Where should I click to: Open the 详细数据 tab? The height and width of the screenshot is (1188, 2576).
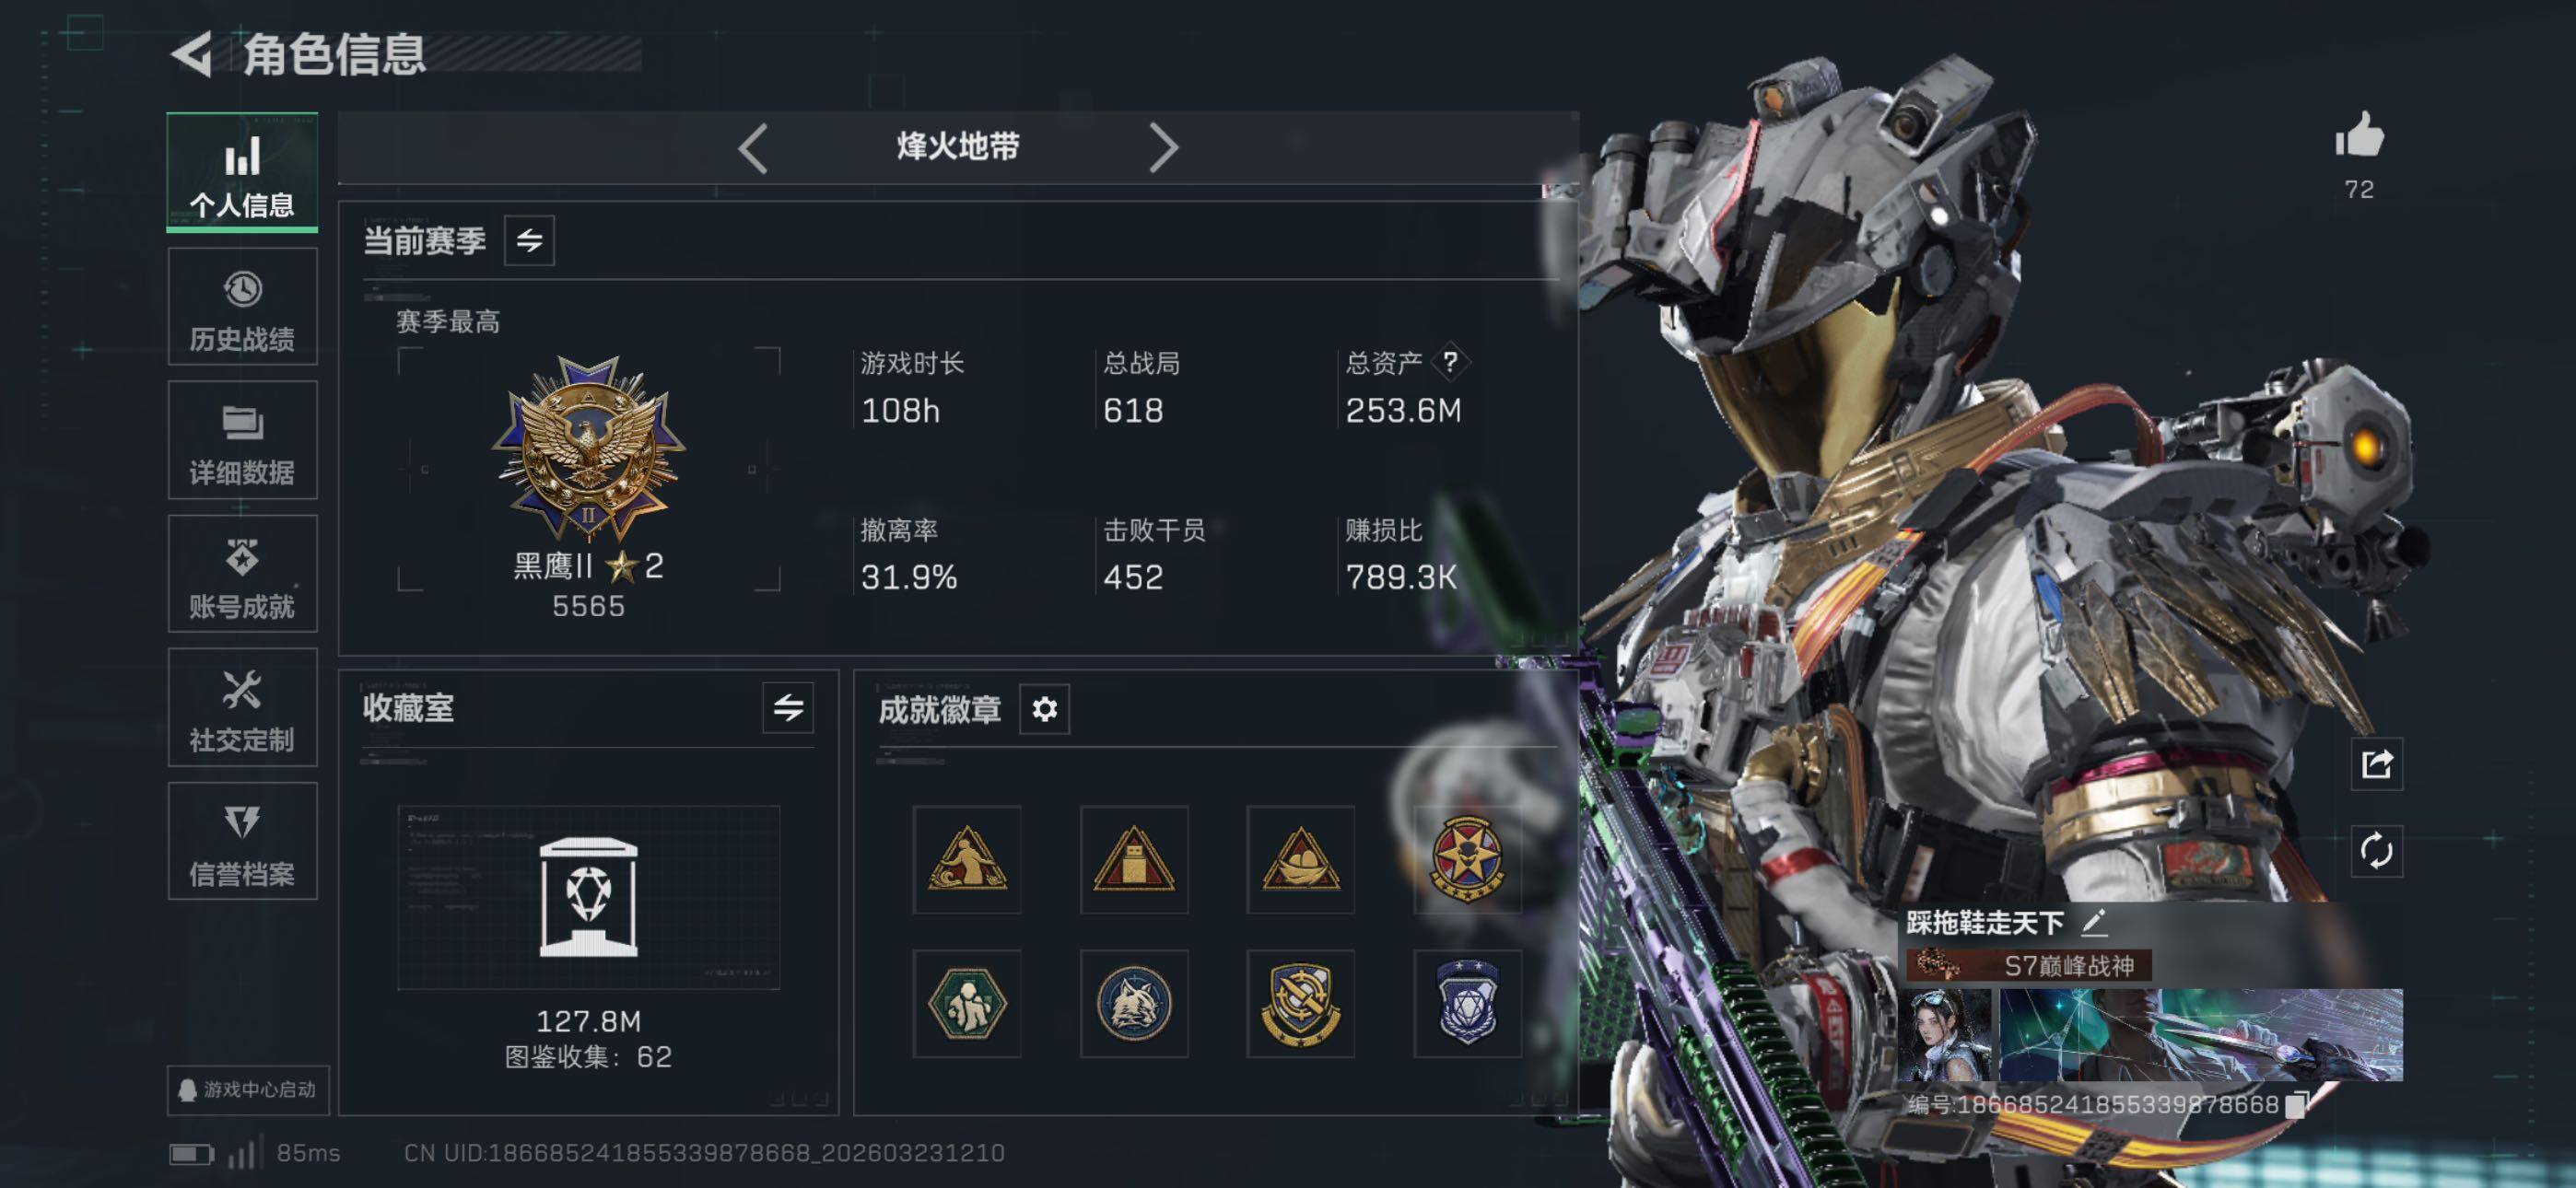point(242,440)
